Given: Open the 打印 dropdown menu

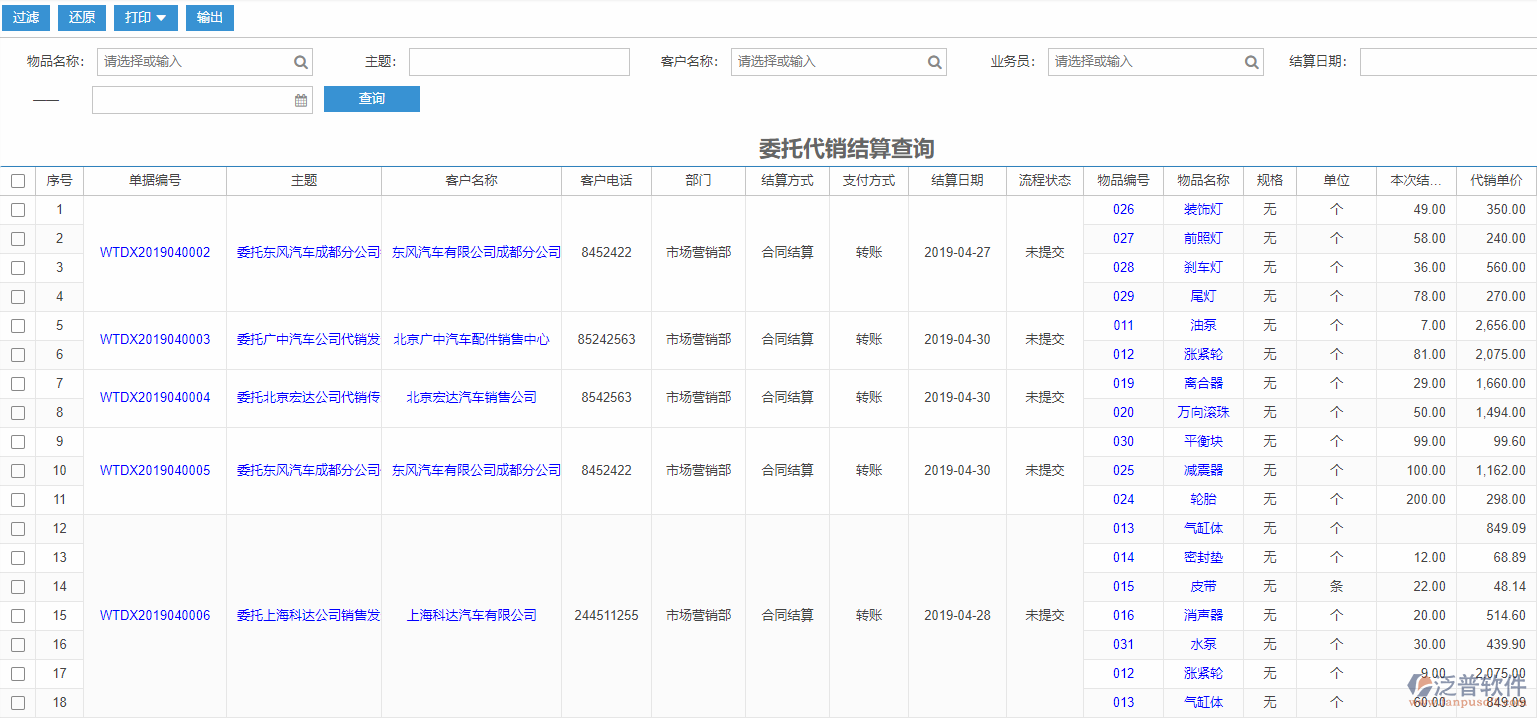Looking at the screenshot, I should click(x=145, y=17).
